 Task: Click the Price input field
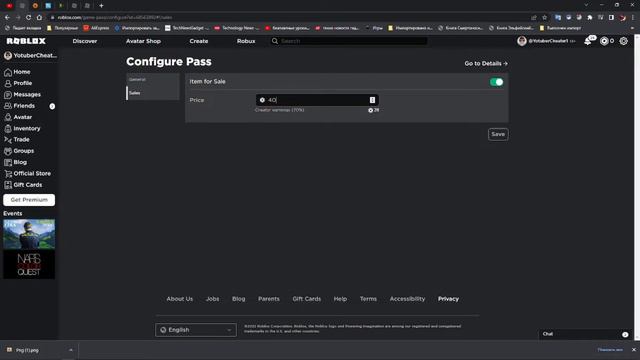(x=317, y=100)
